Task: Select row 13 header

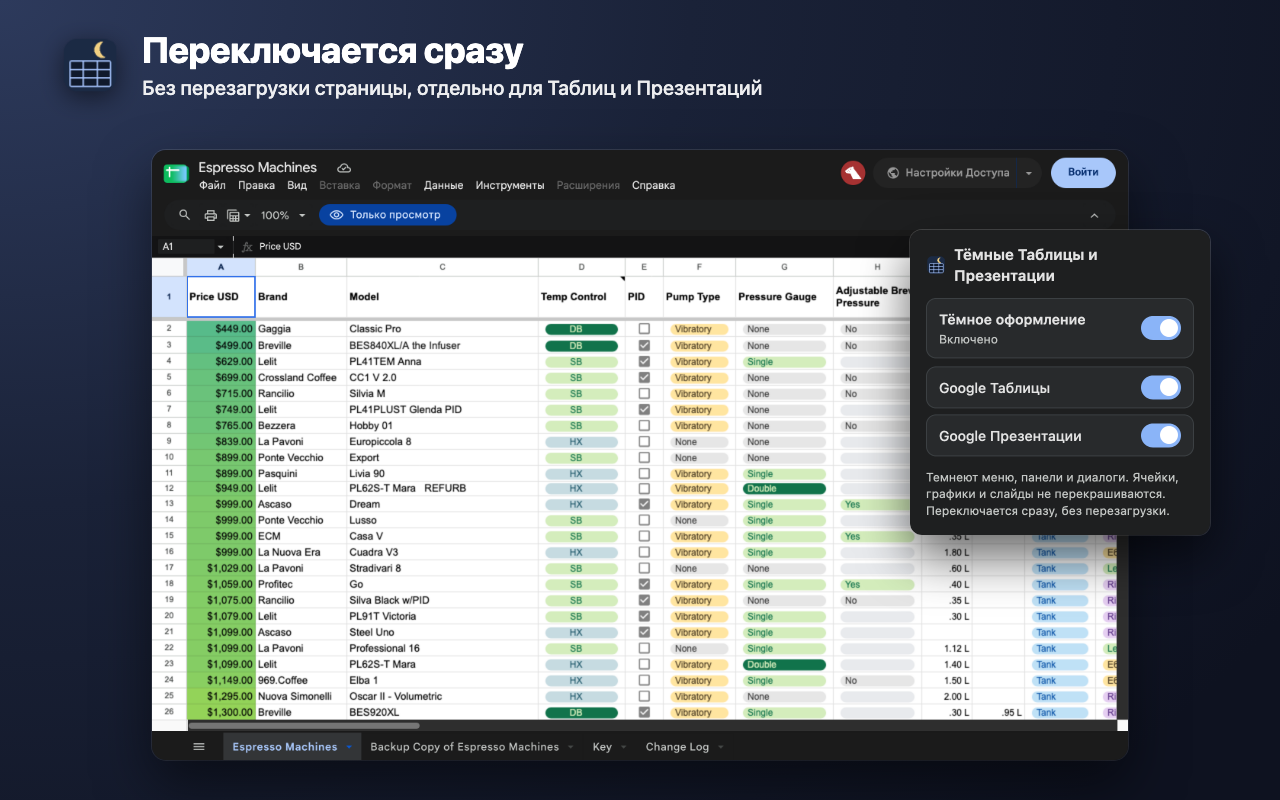Action: pos(169,504)
